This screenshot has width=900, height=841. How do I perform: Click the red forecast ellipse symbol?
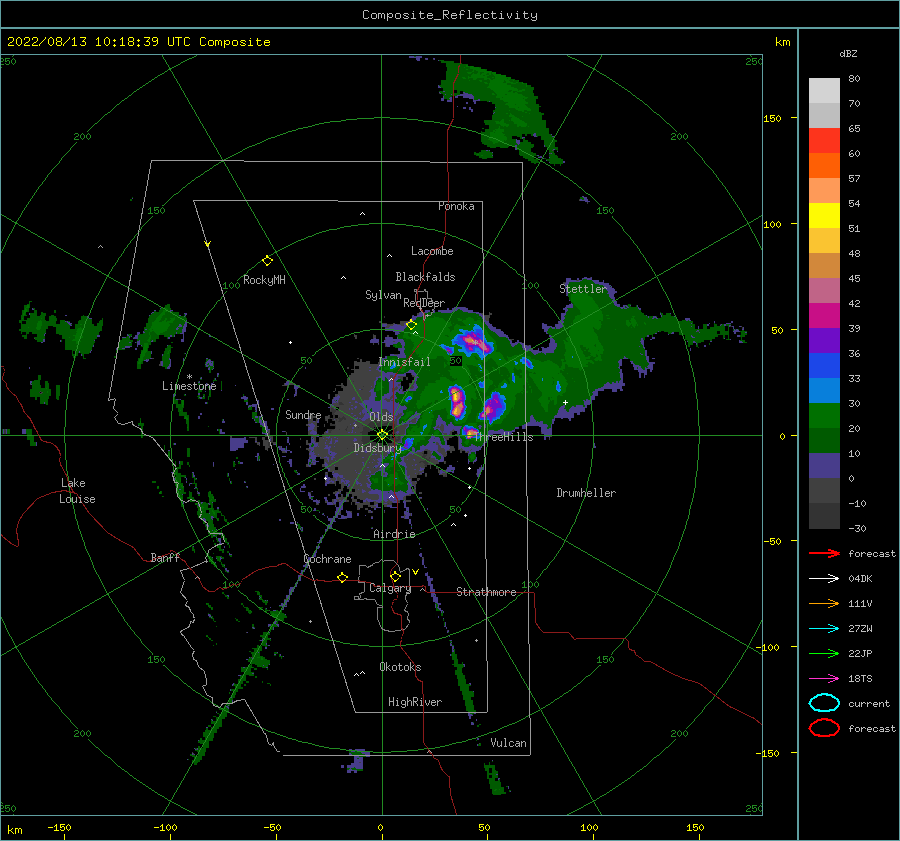point(824,728)
